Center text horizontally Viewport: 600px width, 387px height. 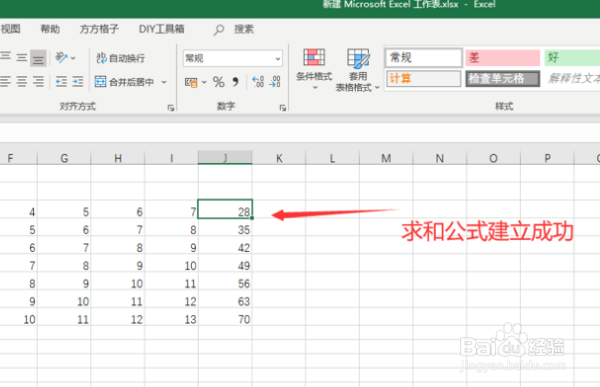(x=22, y=82)
